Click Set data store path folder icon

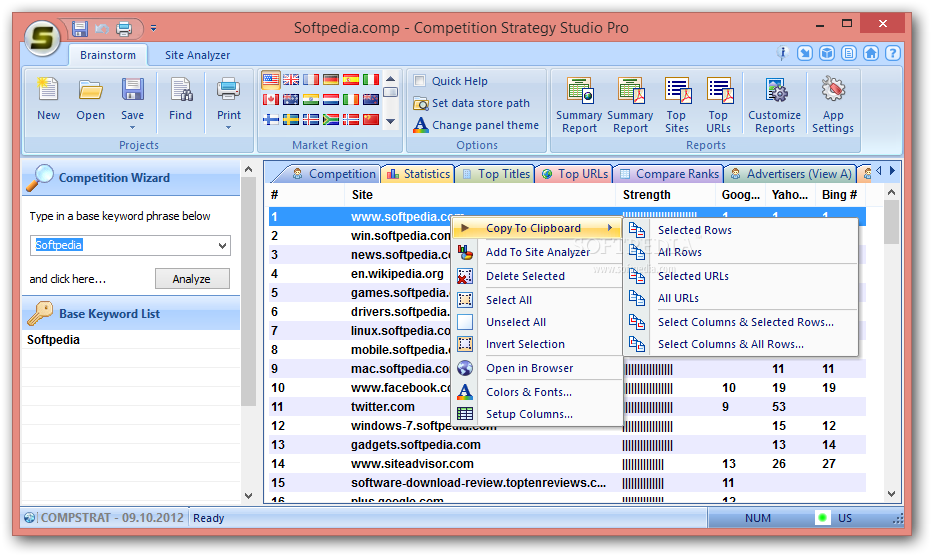coord(420,103)
